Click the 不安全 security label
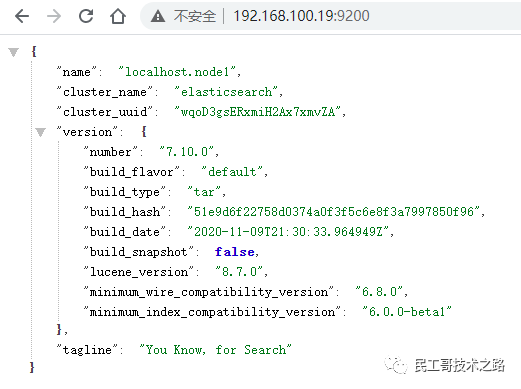 (195, 16)
